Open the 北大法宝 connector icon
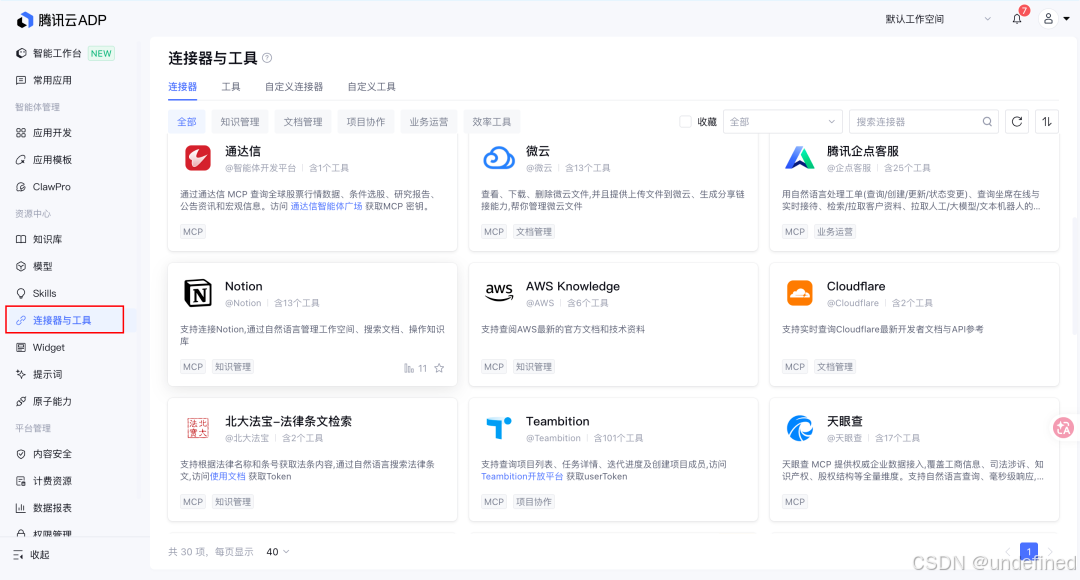This screenshot has height=580, width=1080. (198, 428)
